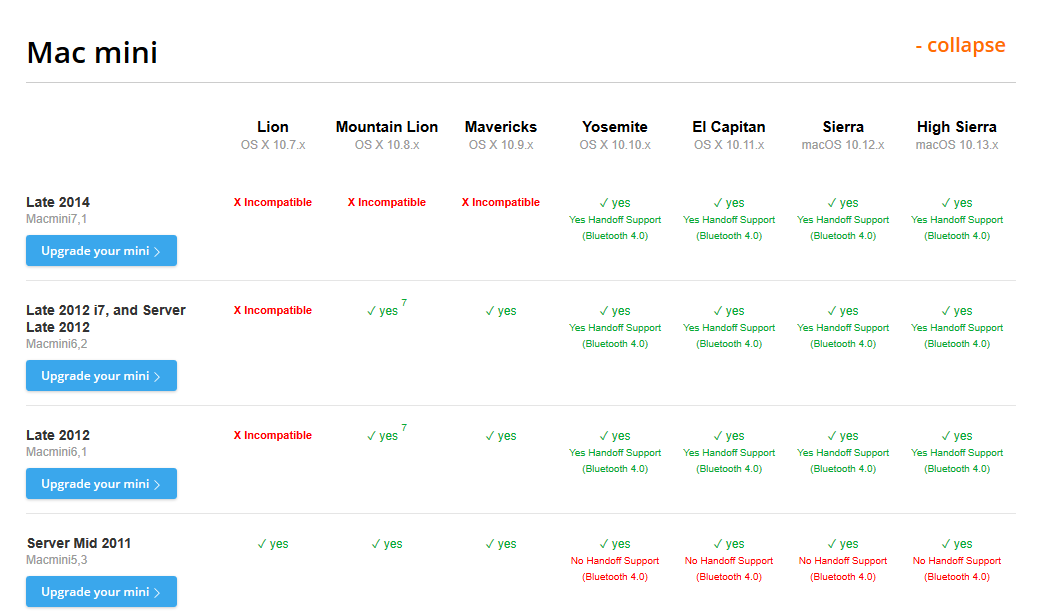The width and height of the screenshot is (1045, 614).
Task: Collapse the Mac mini section
Action: 959,46
